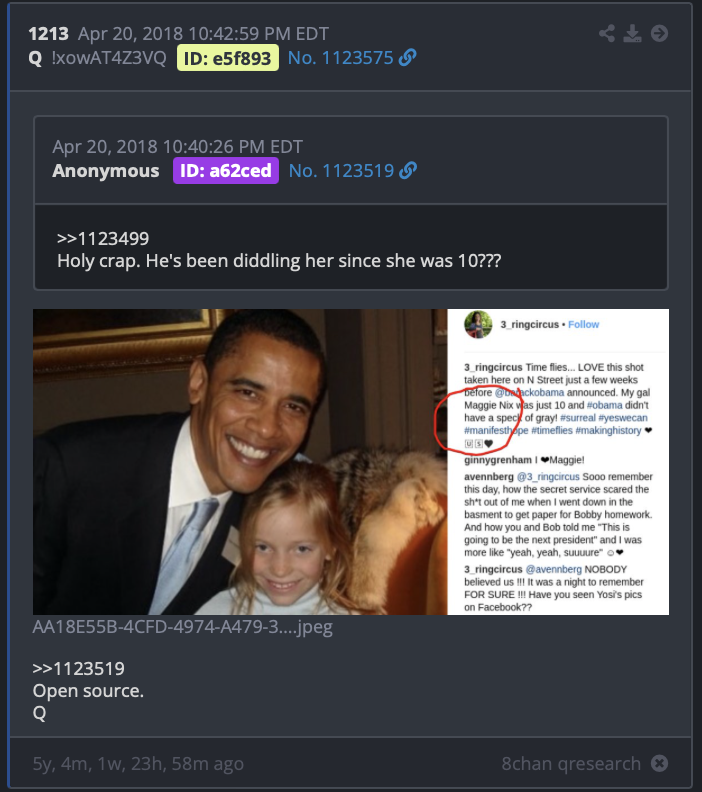
Task: Click the chain link icon beside No. 1123575
Action: tap(408, 58)
